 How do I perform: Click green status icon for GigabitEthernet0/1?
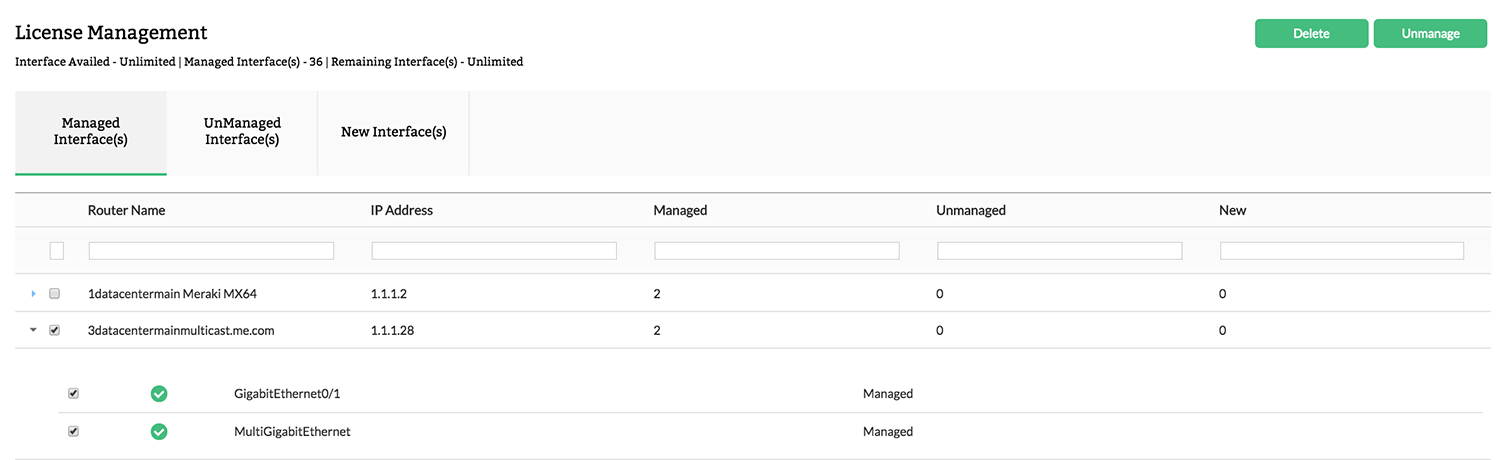point(158,394)
